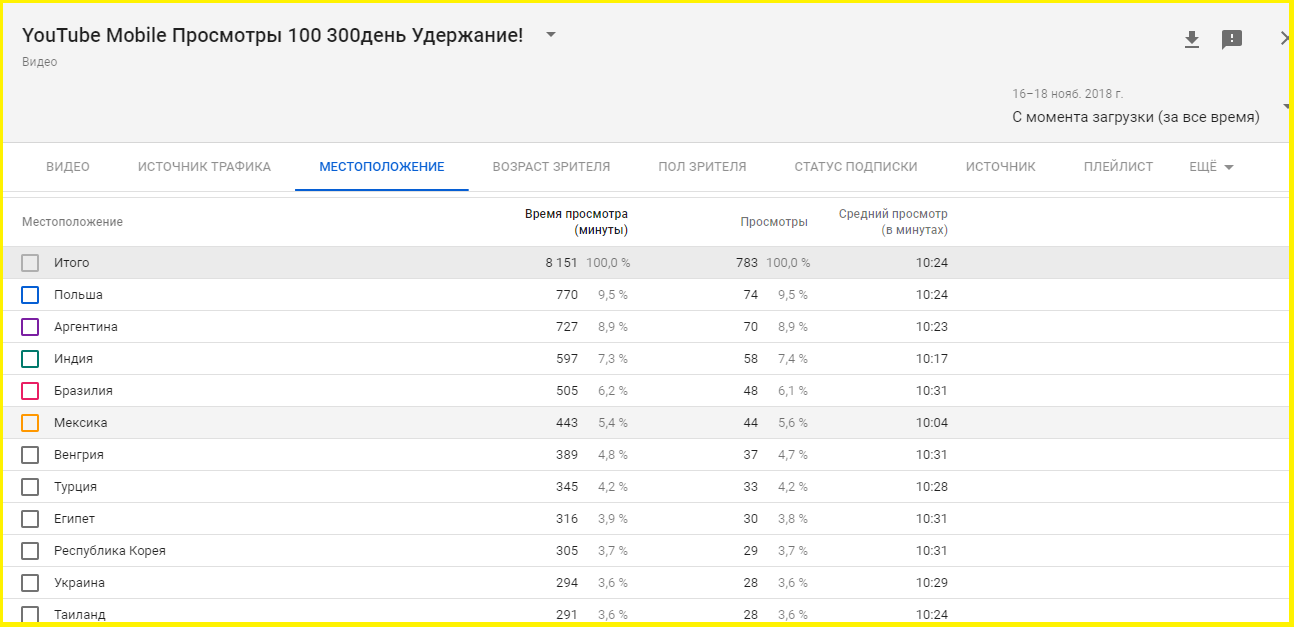Open the Бразилия location link
Viewport: 1294px width, 627px height.
point(83,391)
